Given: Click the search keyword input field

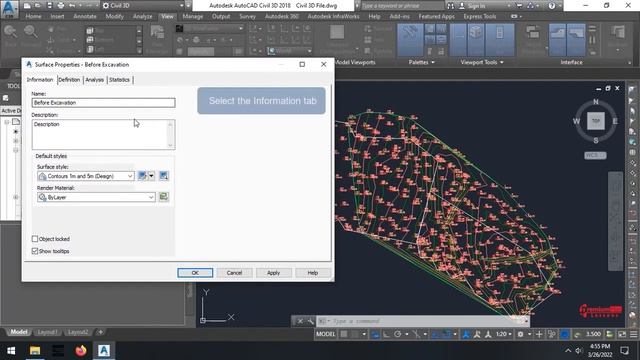Looking at the screenshot, I should [402, 6].
